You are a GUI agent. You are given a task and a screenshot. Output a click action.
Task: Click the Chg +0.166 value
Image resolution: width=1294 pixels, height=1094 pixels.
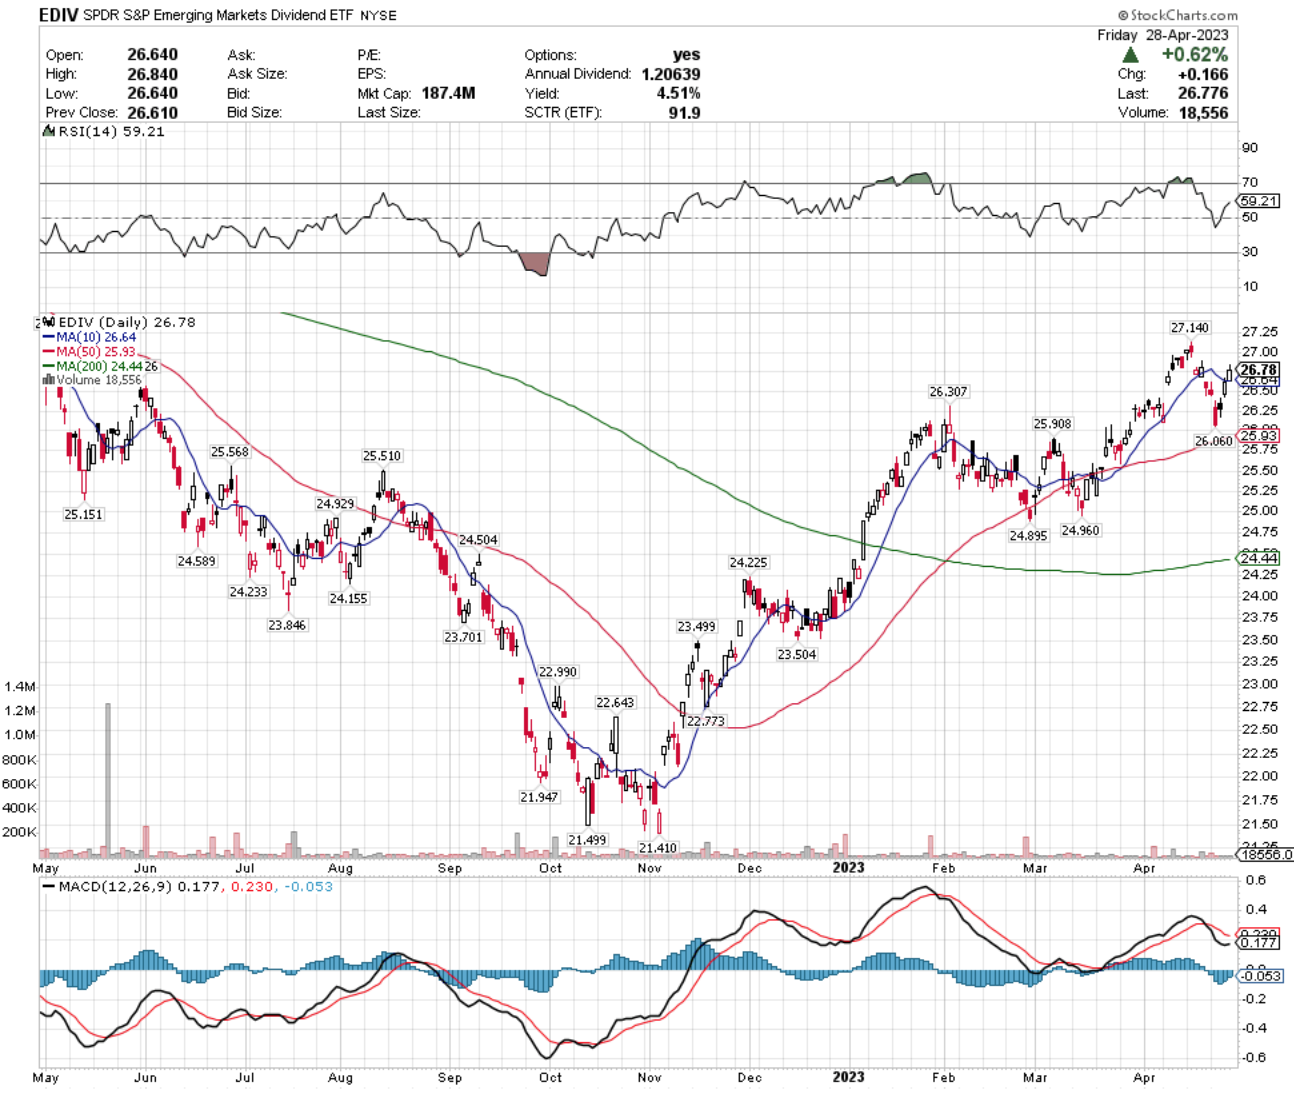(x=1203, y=74)
